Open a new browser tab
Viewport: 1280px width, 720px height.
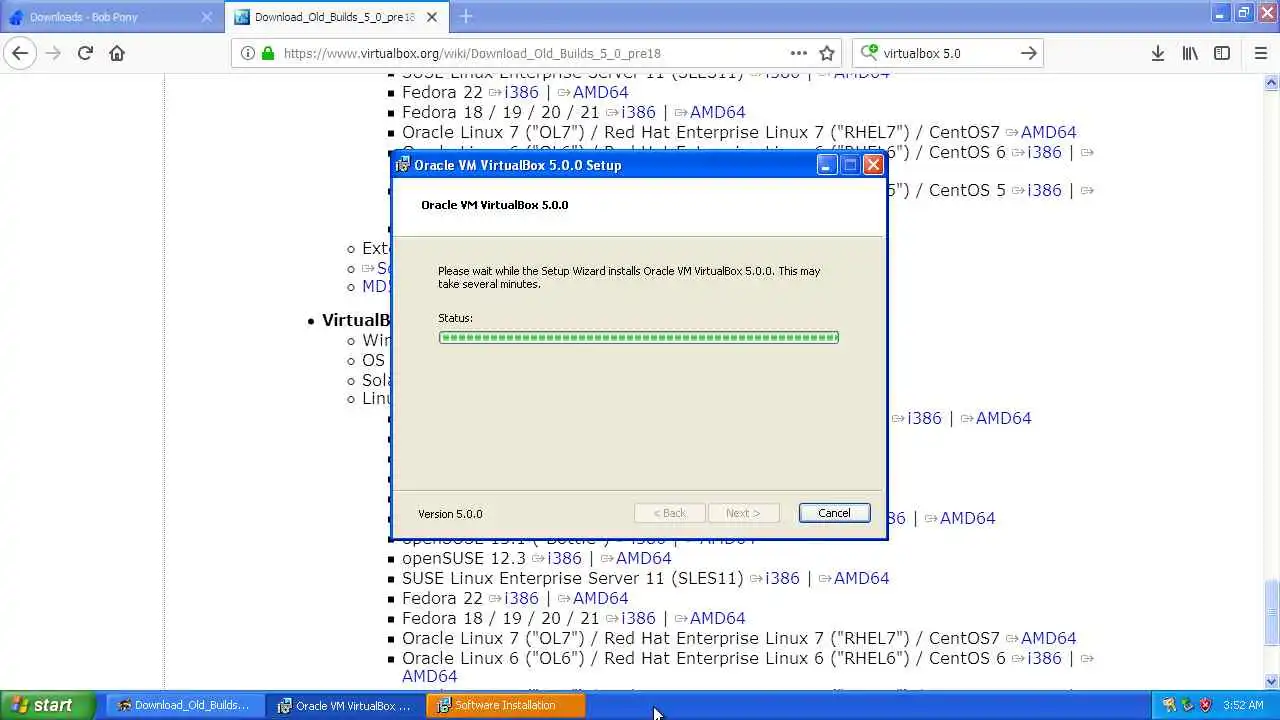pos(466,16)
